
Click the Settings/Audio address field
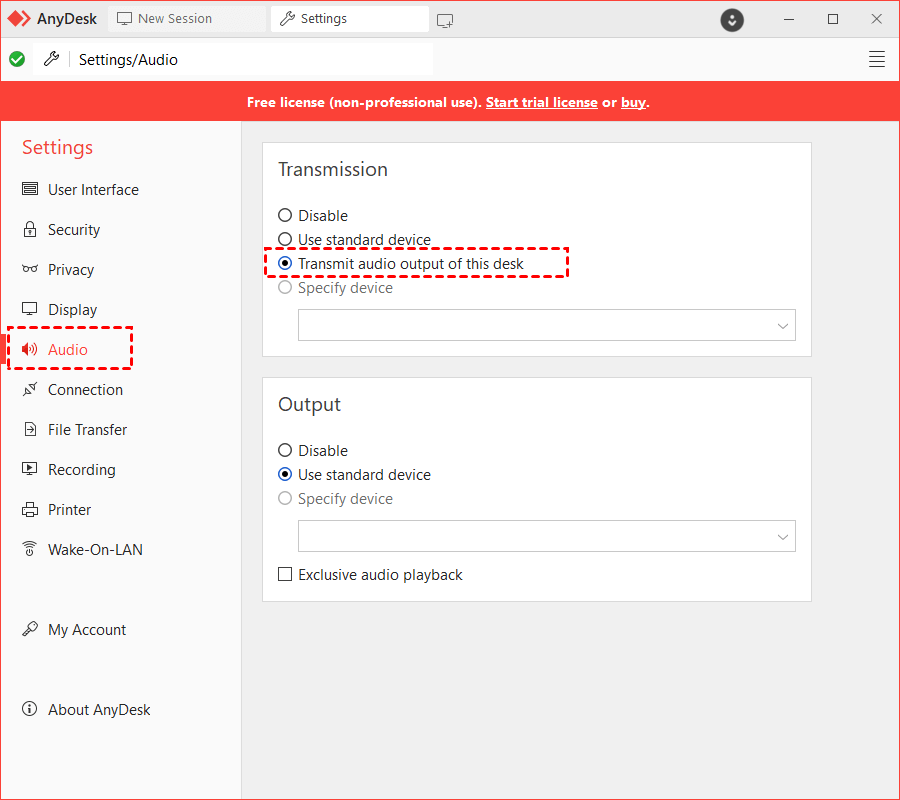(x=233, y=59)
